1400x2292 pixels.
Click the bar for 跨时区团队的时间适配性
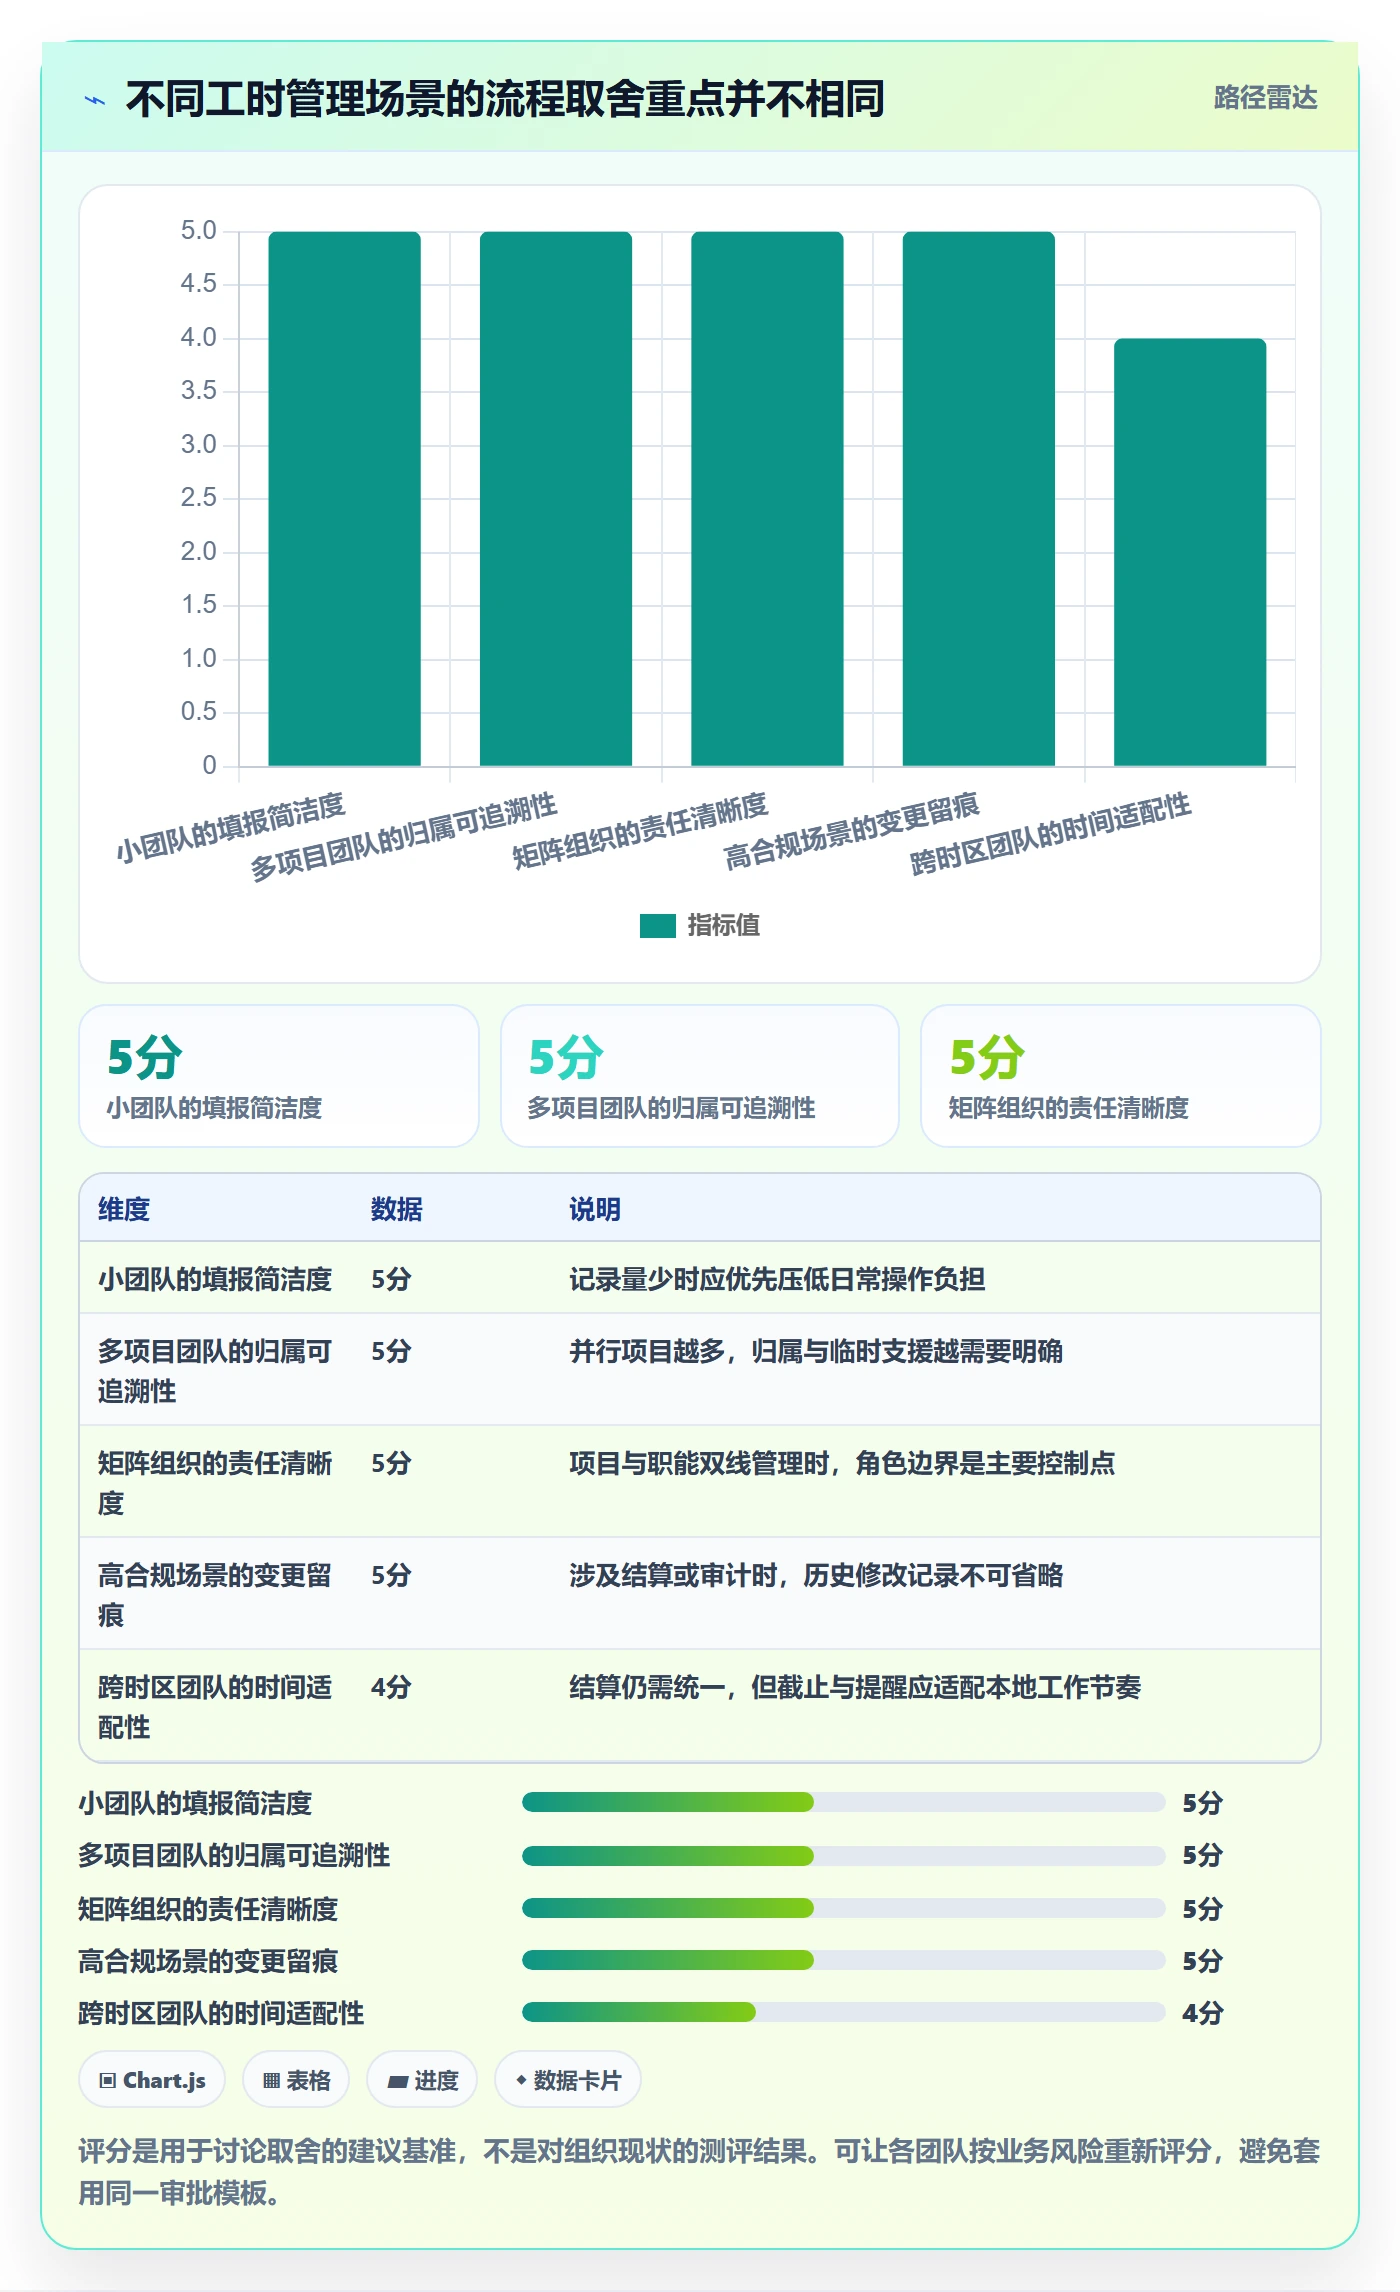[x=1190, y=553]
